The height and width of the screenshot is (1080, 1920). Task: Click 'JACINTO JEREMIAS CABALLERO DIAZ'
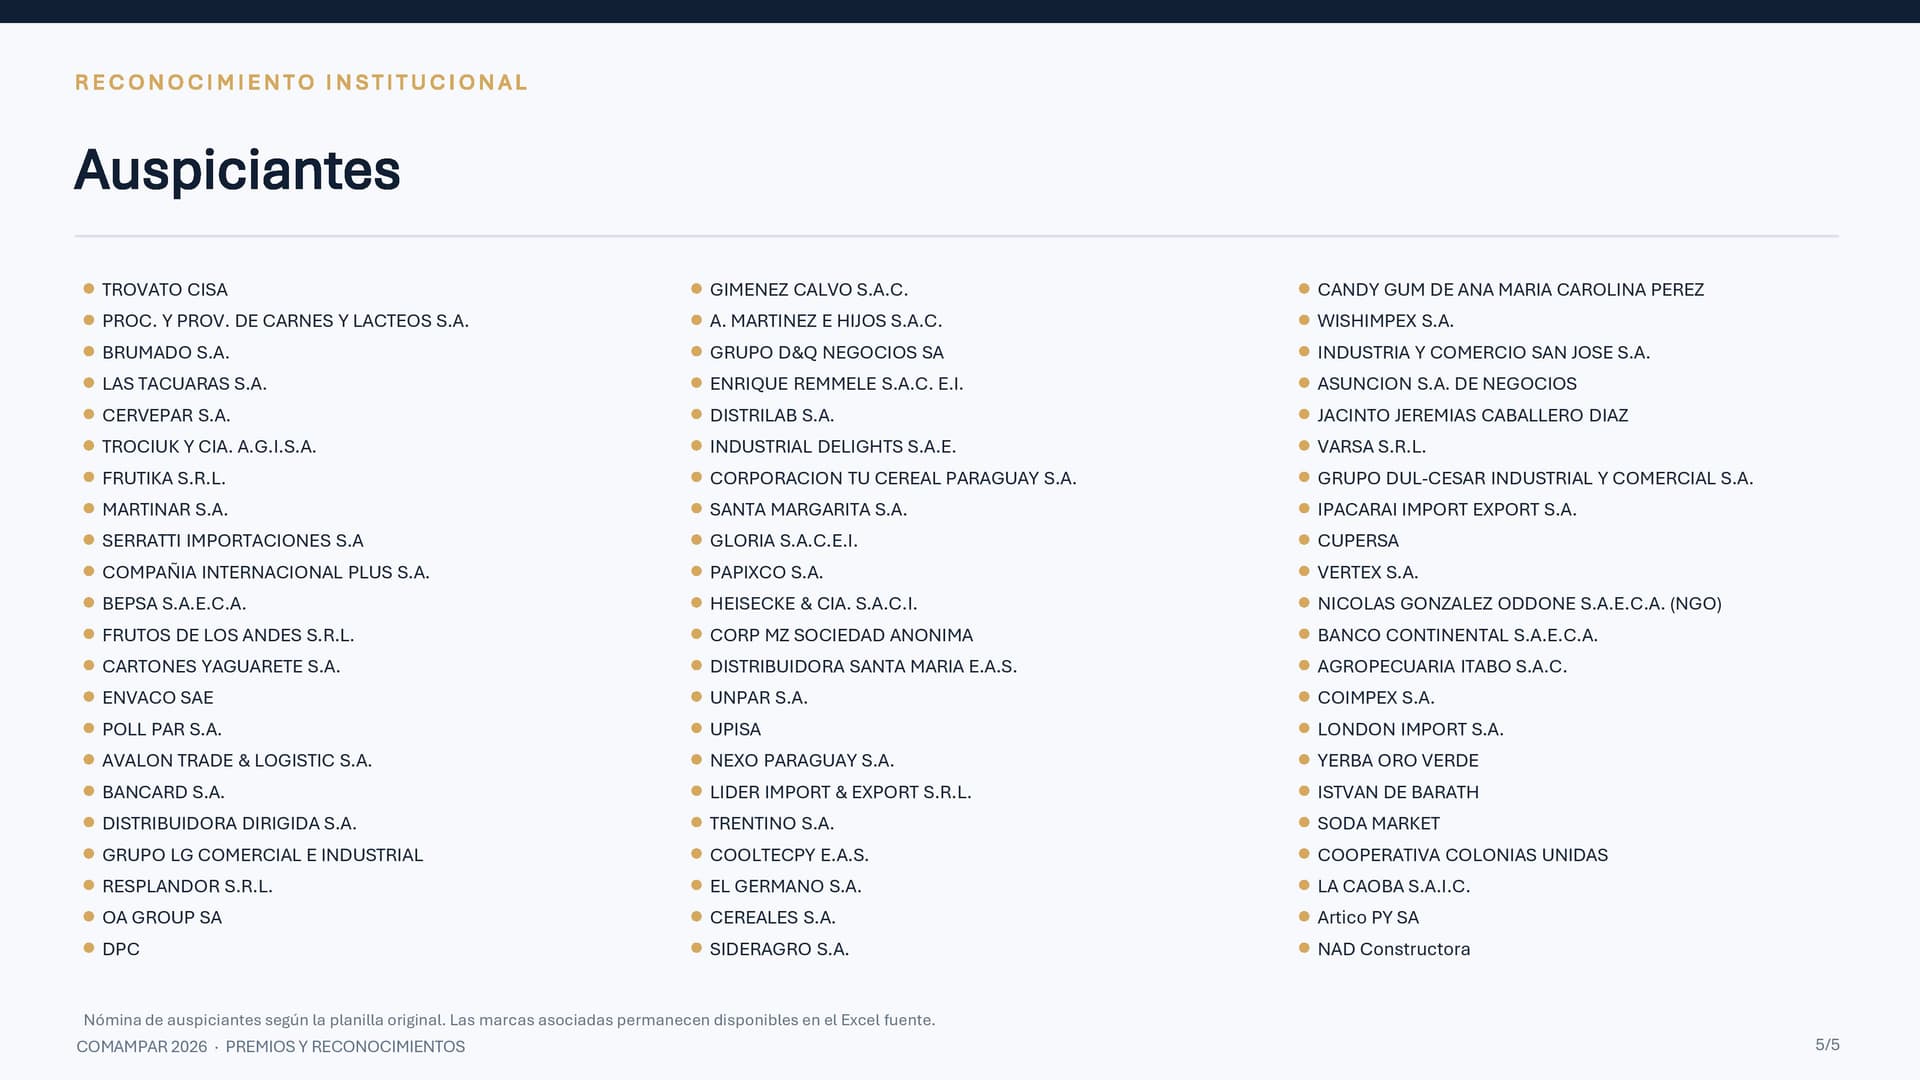click(1473, 415)
